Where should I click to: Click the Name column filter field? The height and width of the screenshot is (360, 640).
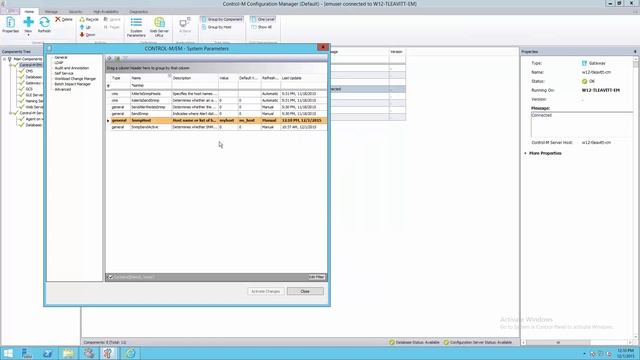click(151, 86)
